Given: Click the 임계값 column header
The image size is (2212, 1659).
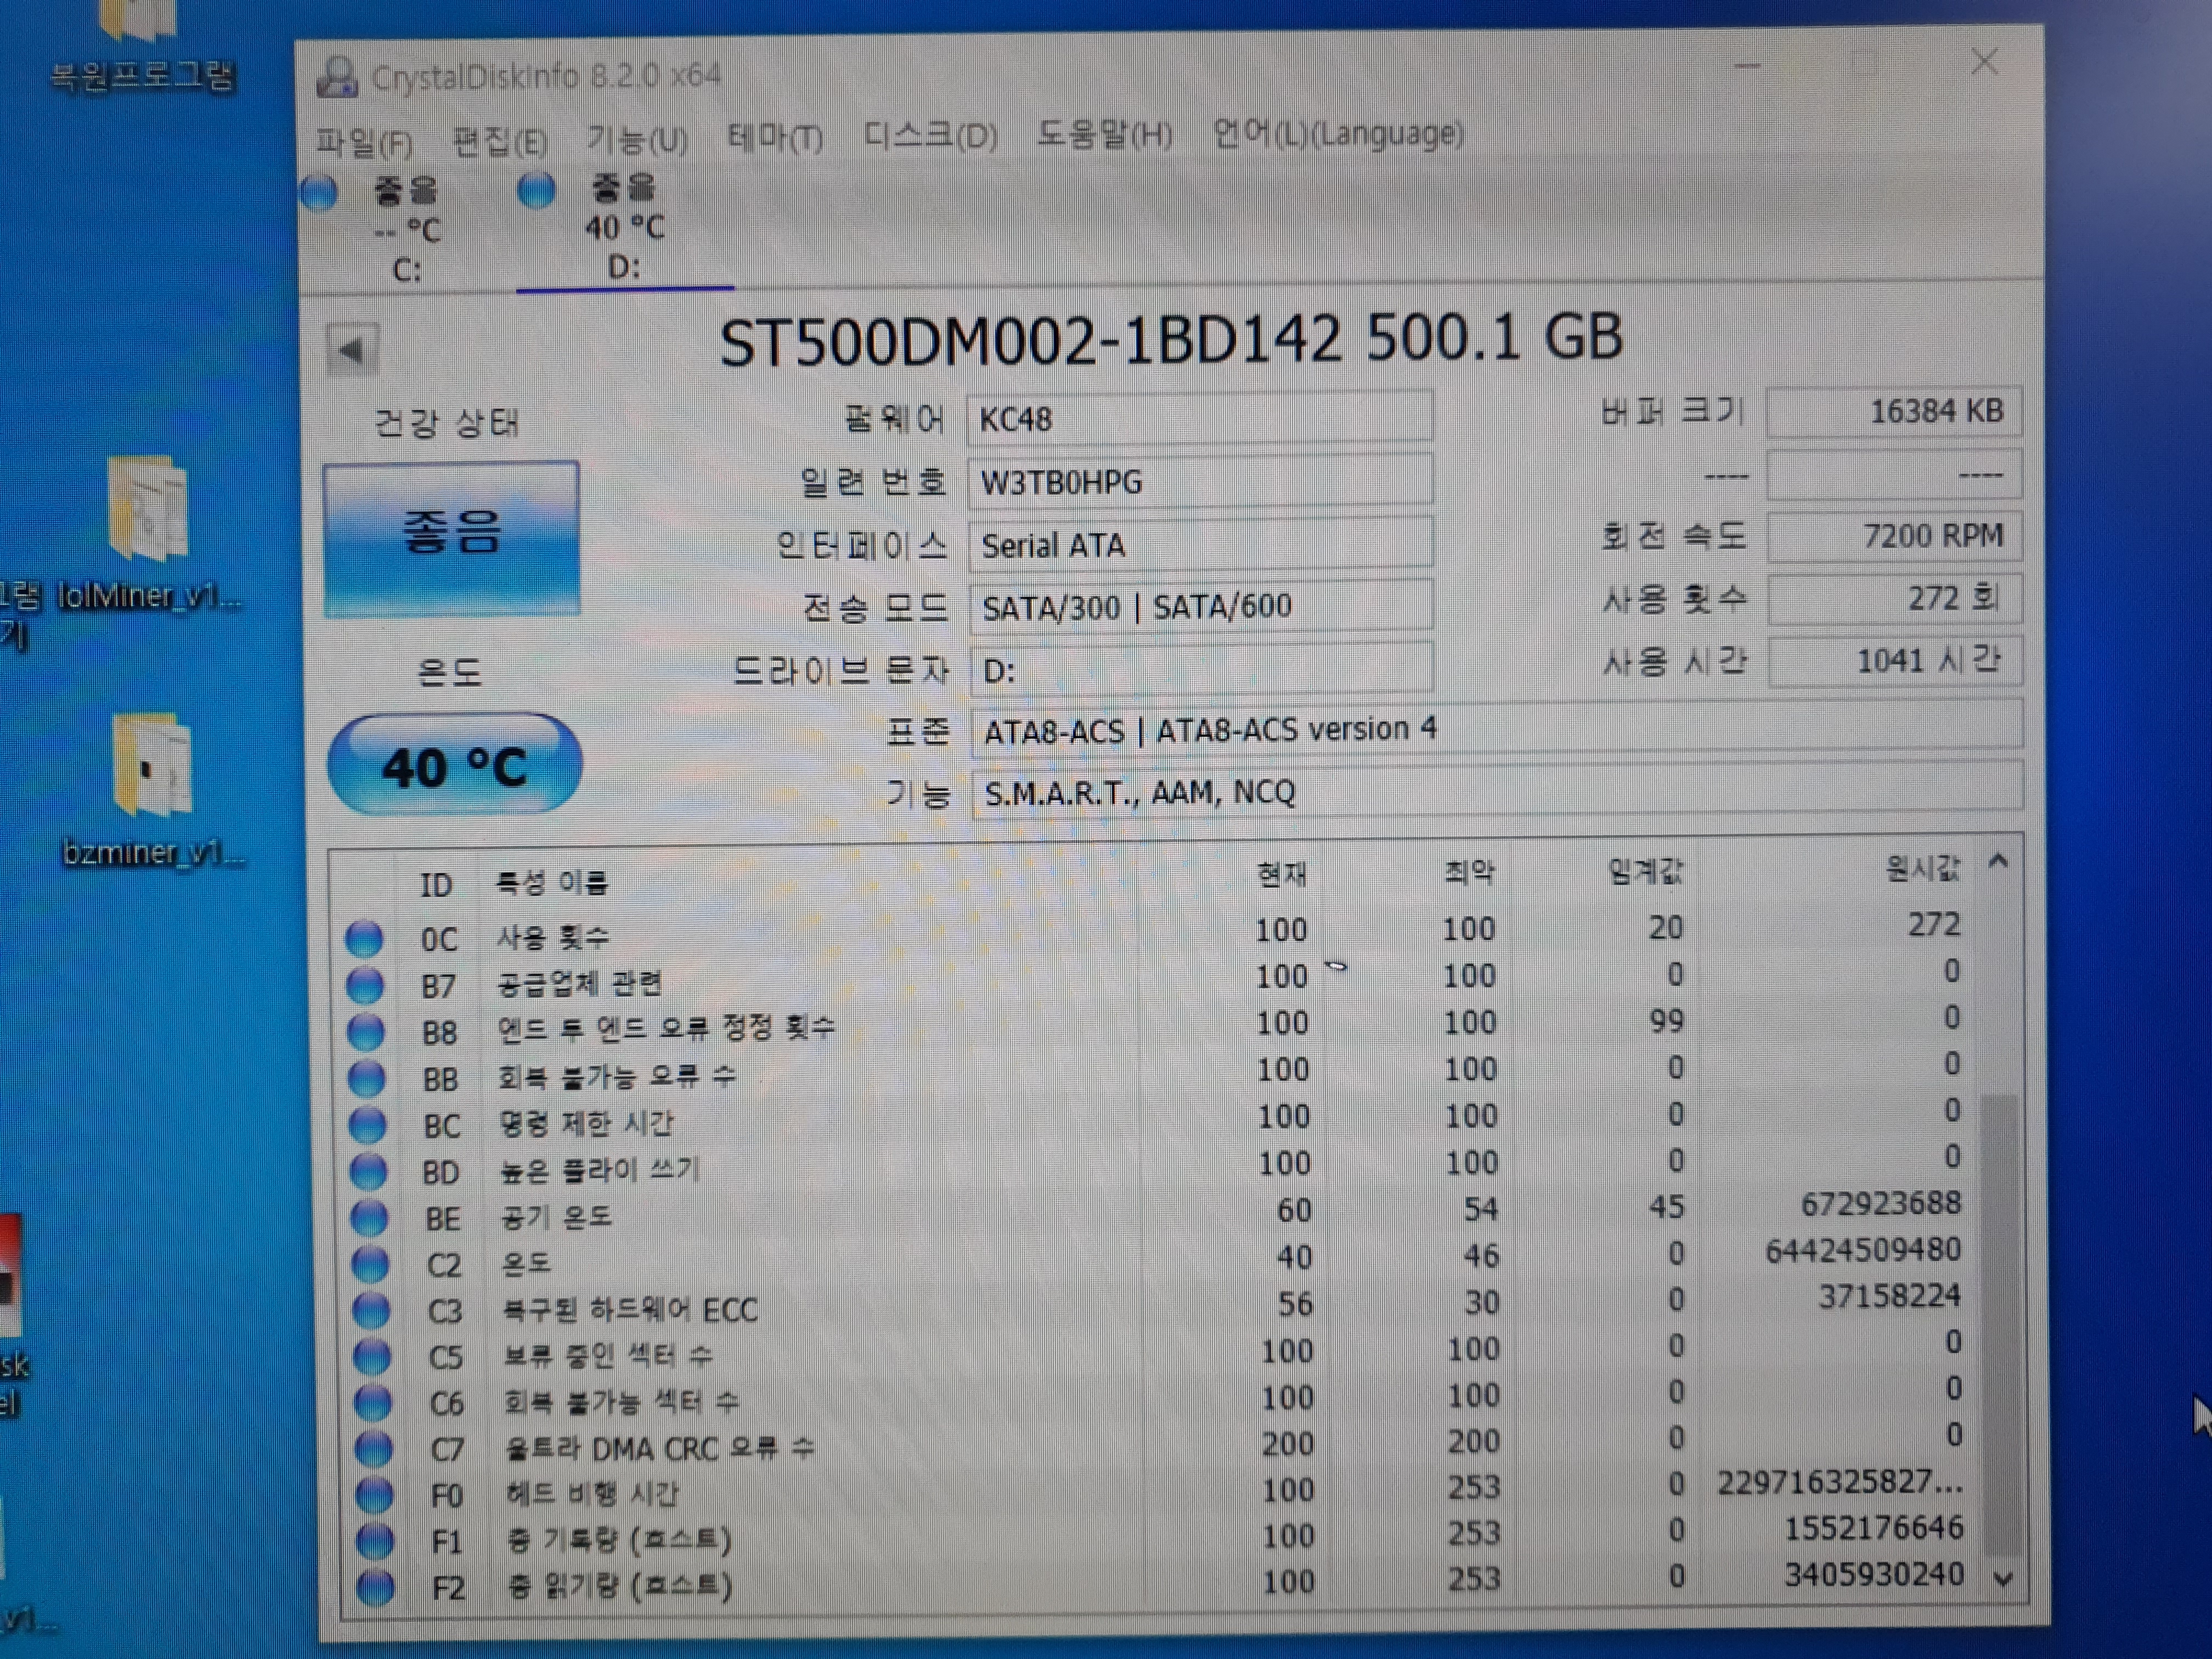Looking at the screenshot, I should pyautogui.click(x=1646, y=870).
